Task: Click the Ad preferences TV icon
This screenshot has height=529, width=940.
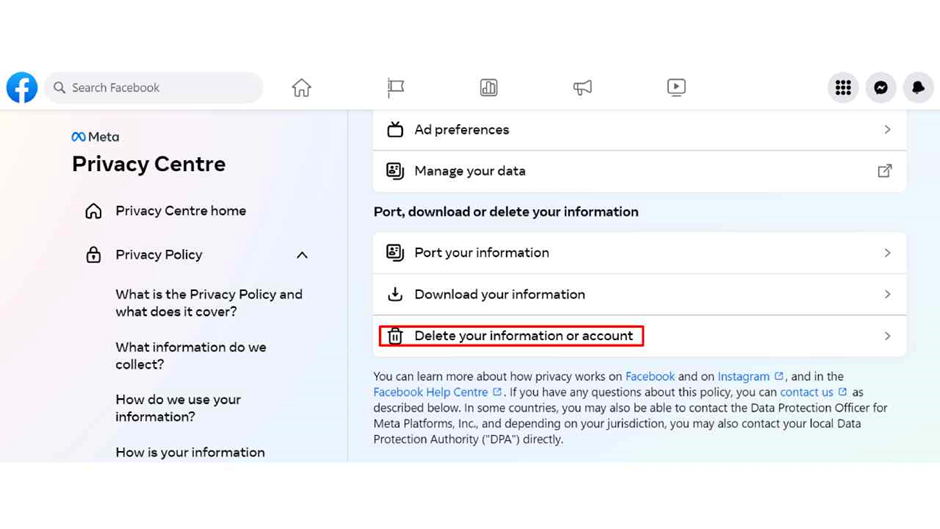Action: (395, 130)
